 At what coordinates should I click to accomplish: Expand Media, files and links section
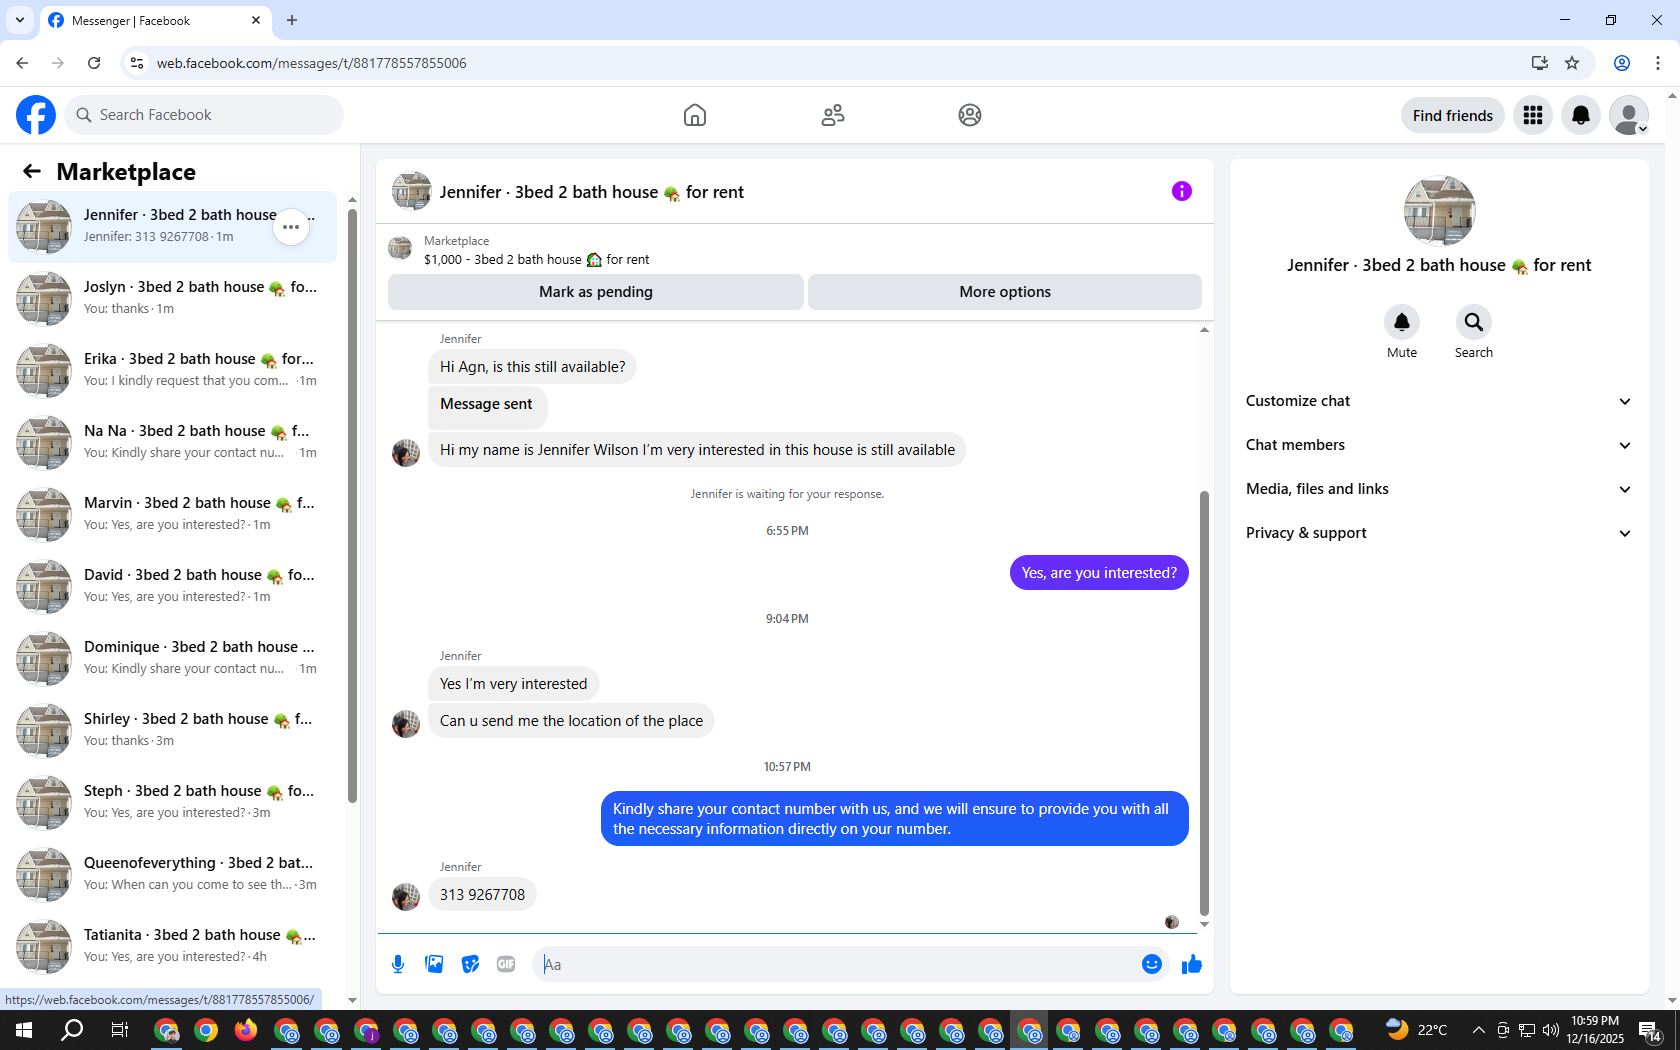1439,489
